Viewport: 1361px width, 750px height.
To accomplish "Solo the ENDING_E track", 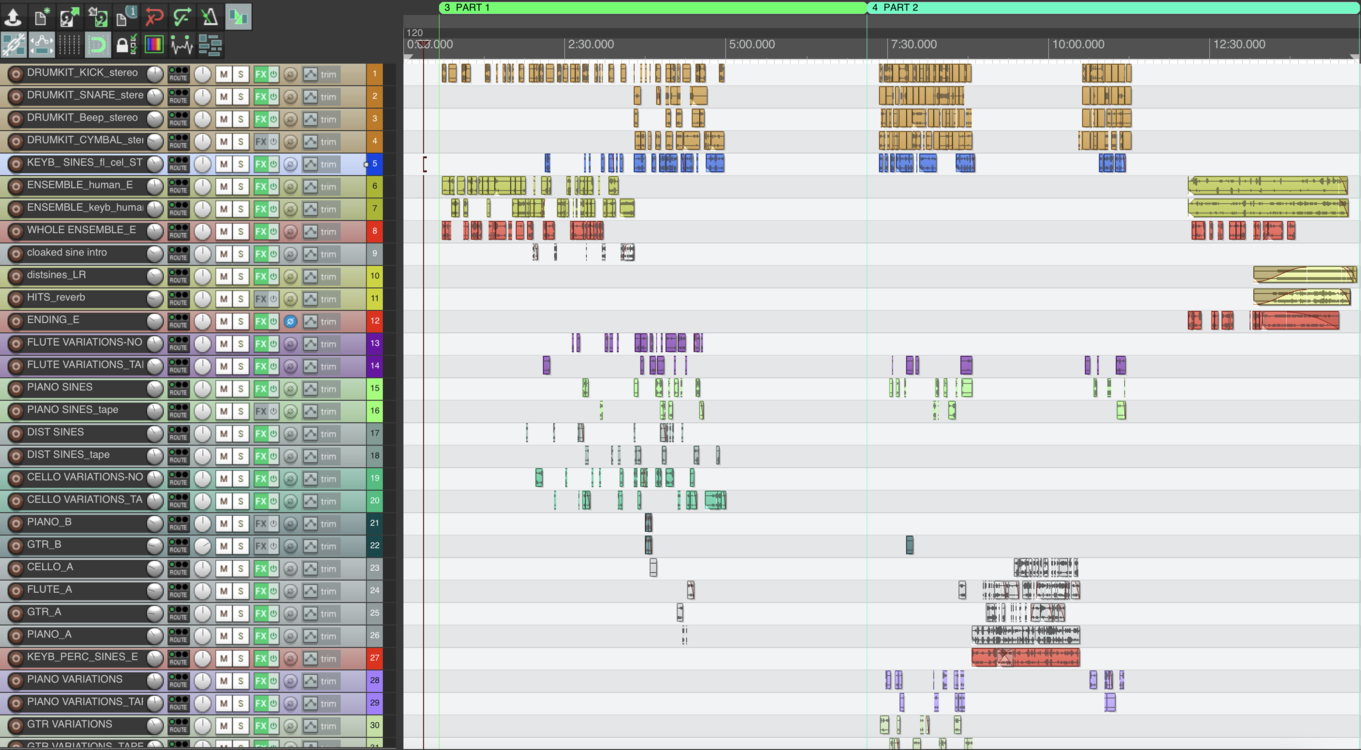I will click(241, 322).
